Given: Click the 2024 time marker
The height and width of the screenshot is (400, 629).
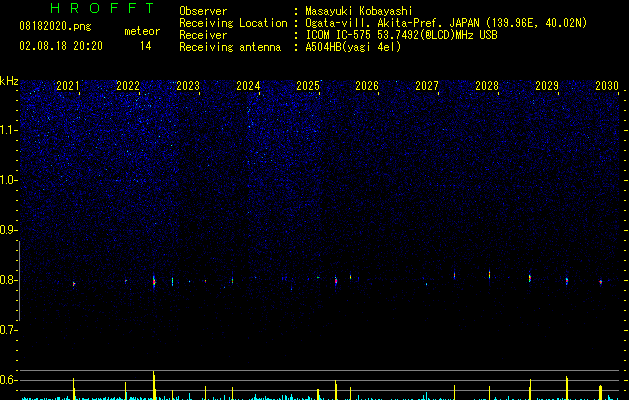Looking at the screenshot, I should [x=248, y=86].
